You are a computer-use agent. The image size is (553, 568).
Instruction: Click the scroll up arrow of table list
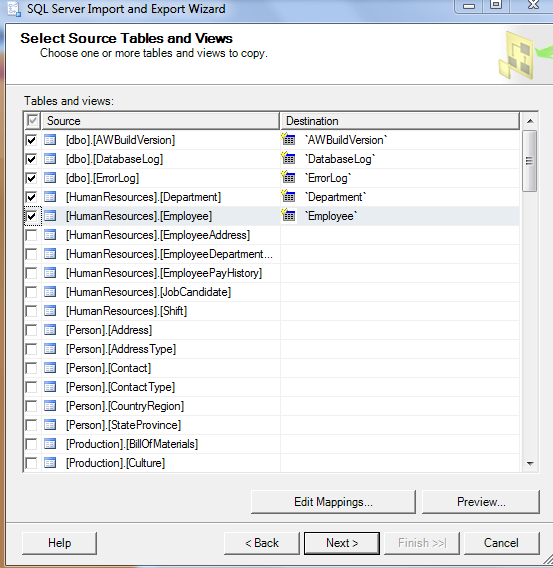530,121
